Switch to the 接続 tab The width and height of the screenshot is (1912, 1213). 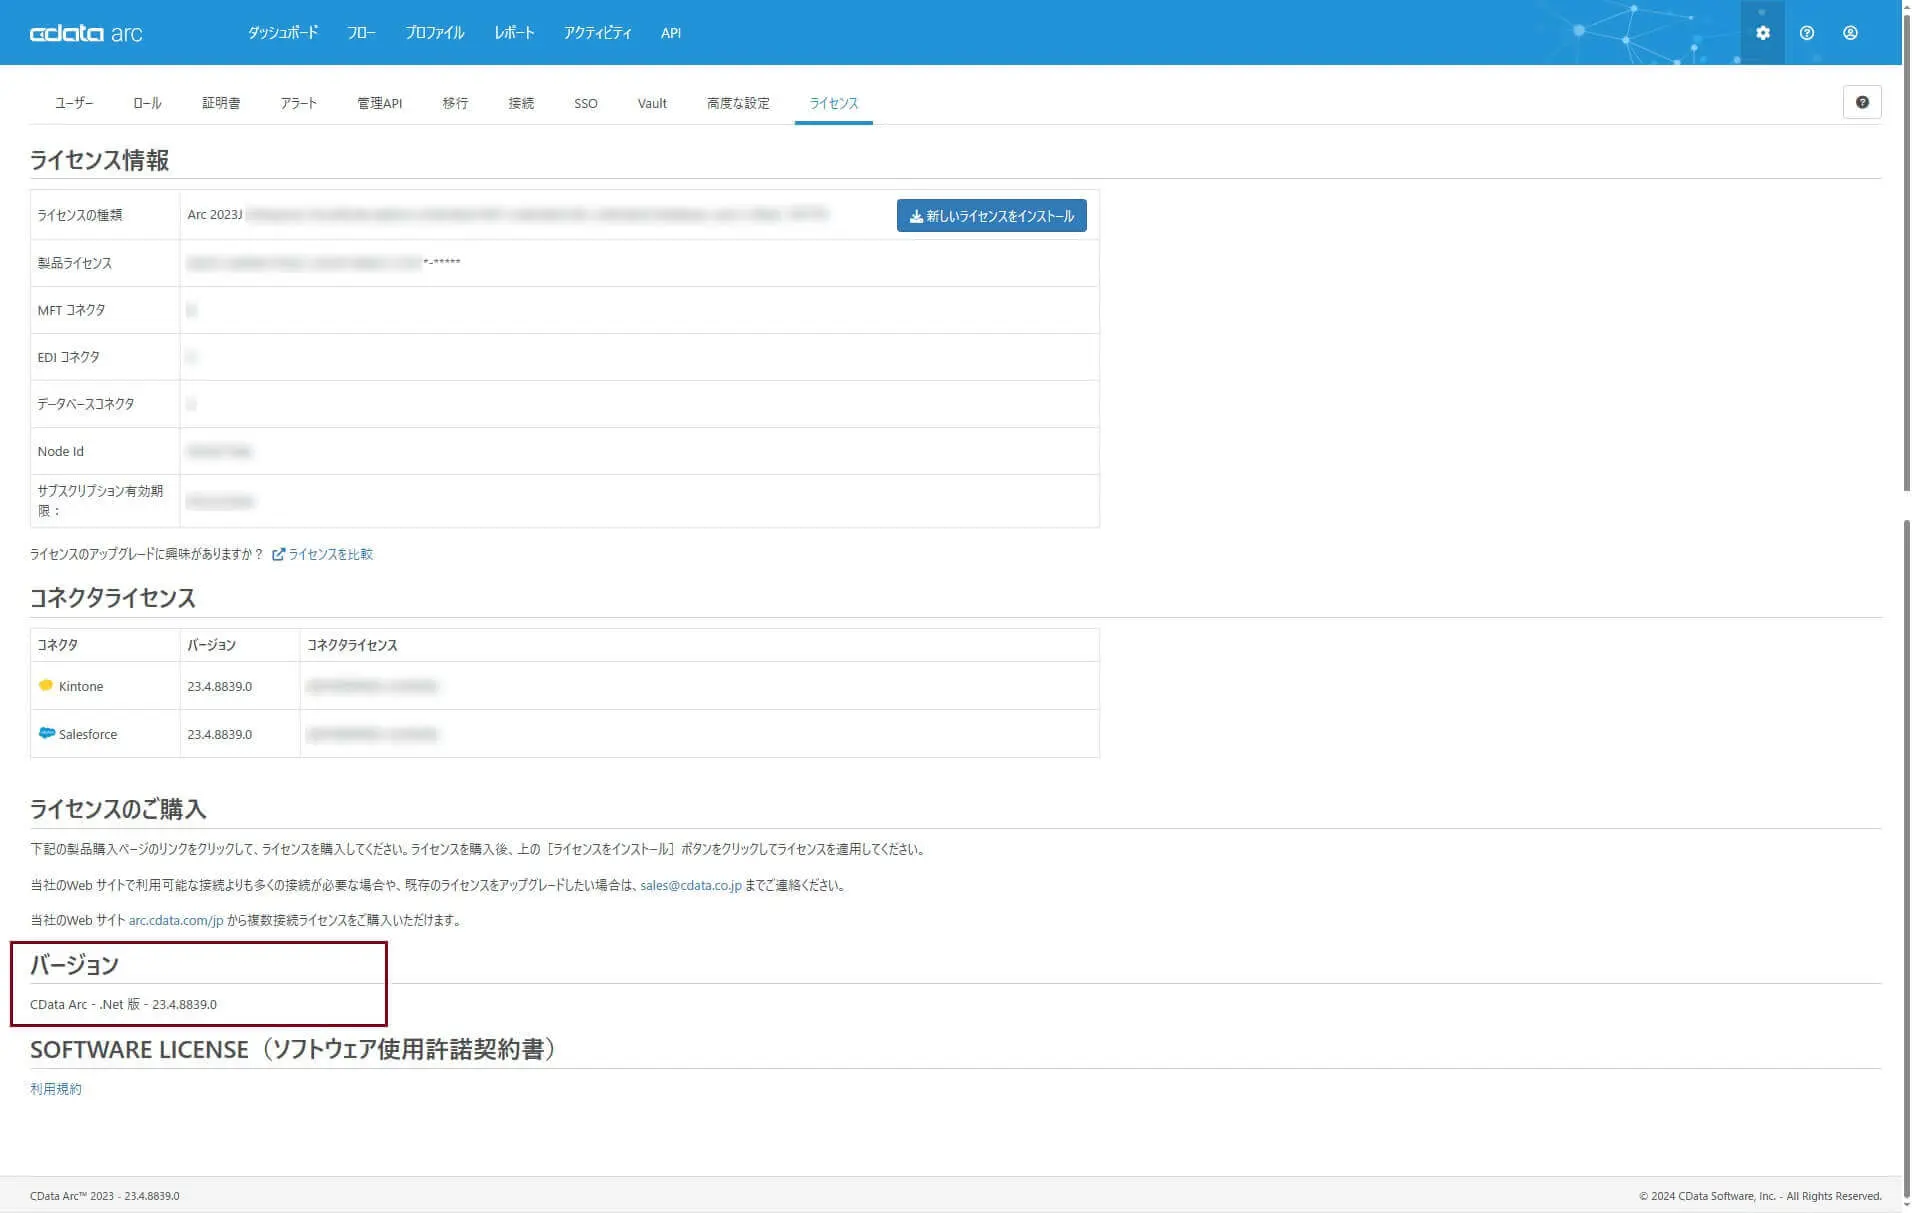(x=521, y=103)
